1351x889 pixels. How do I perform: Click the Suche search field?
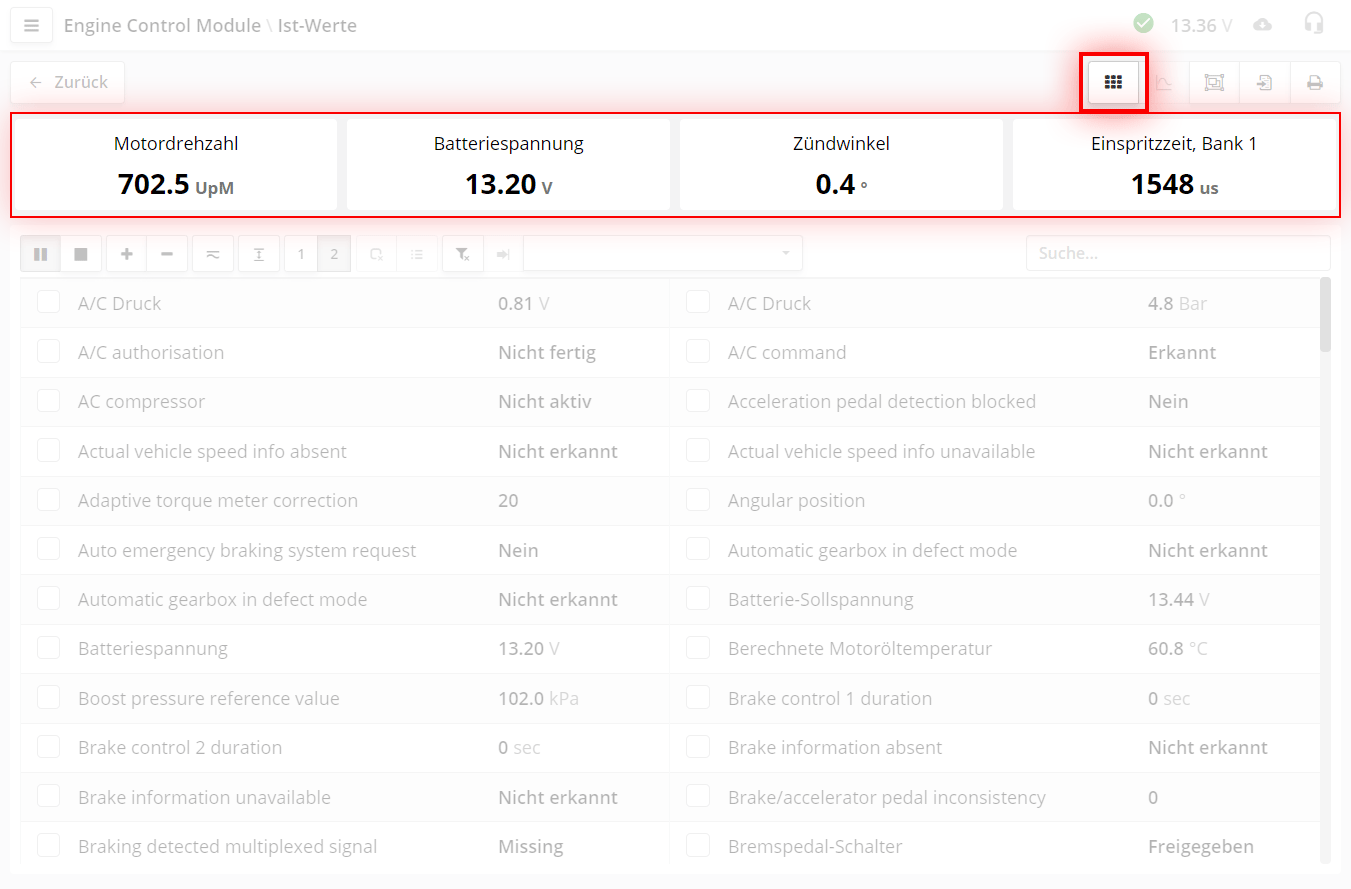[x=1177, y=254]
